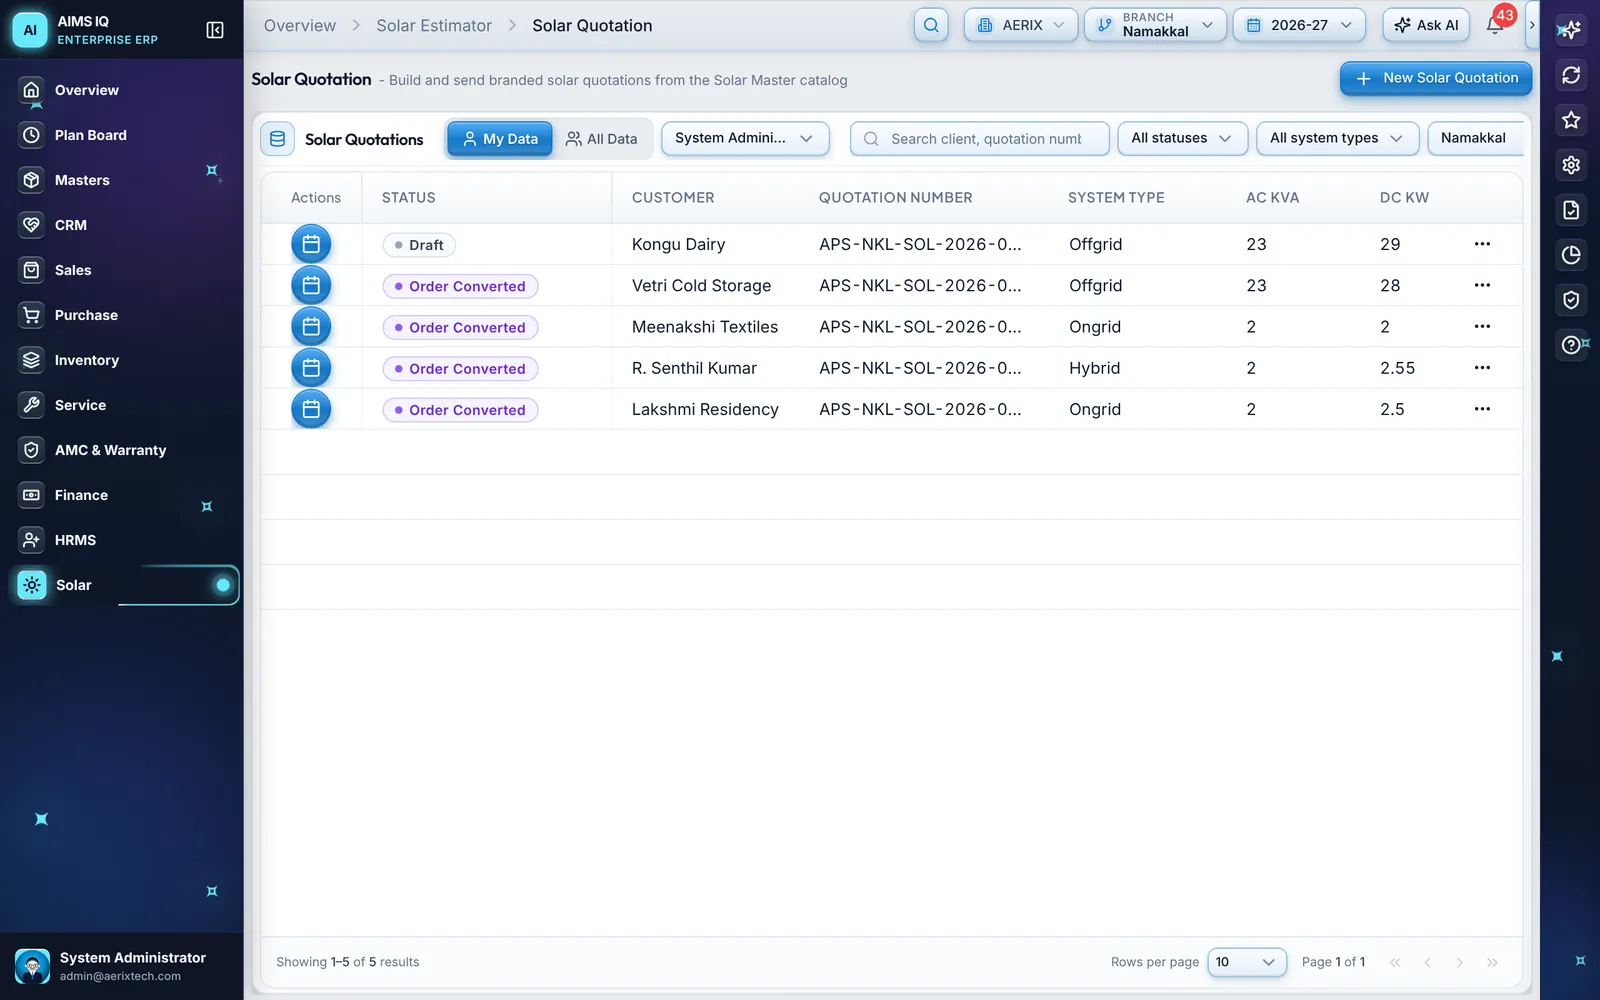Open the document check icon in right rail
This screenshot has width=1600, height=1000.
pyautogui.click(x=1571, y=210)
